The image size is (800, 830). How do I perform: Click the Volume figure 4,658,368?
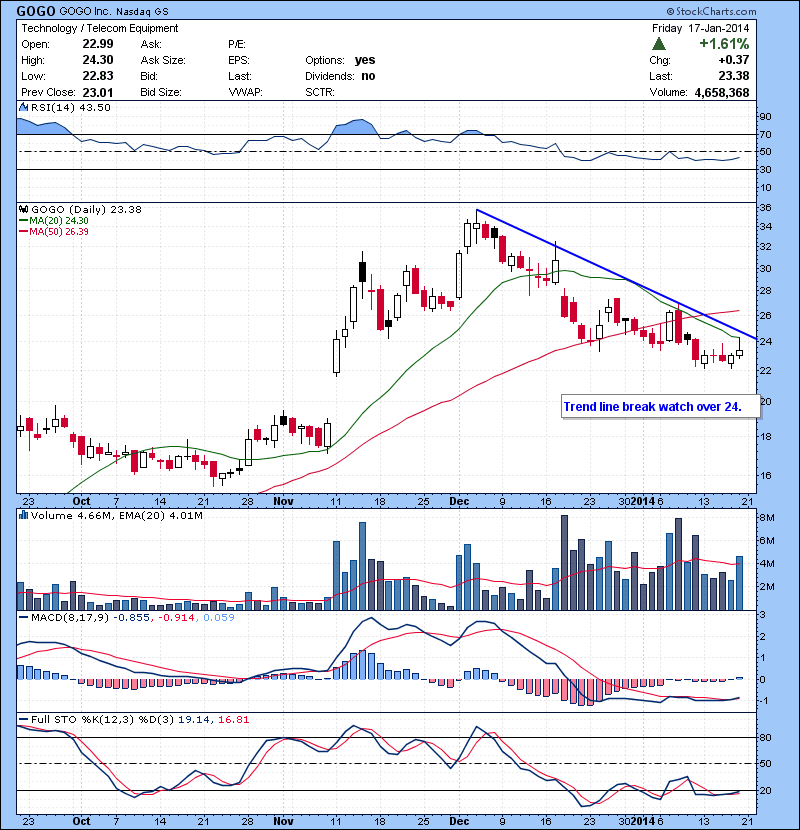pos(722,93)
